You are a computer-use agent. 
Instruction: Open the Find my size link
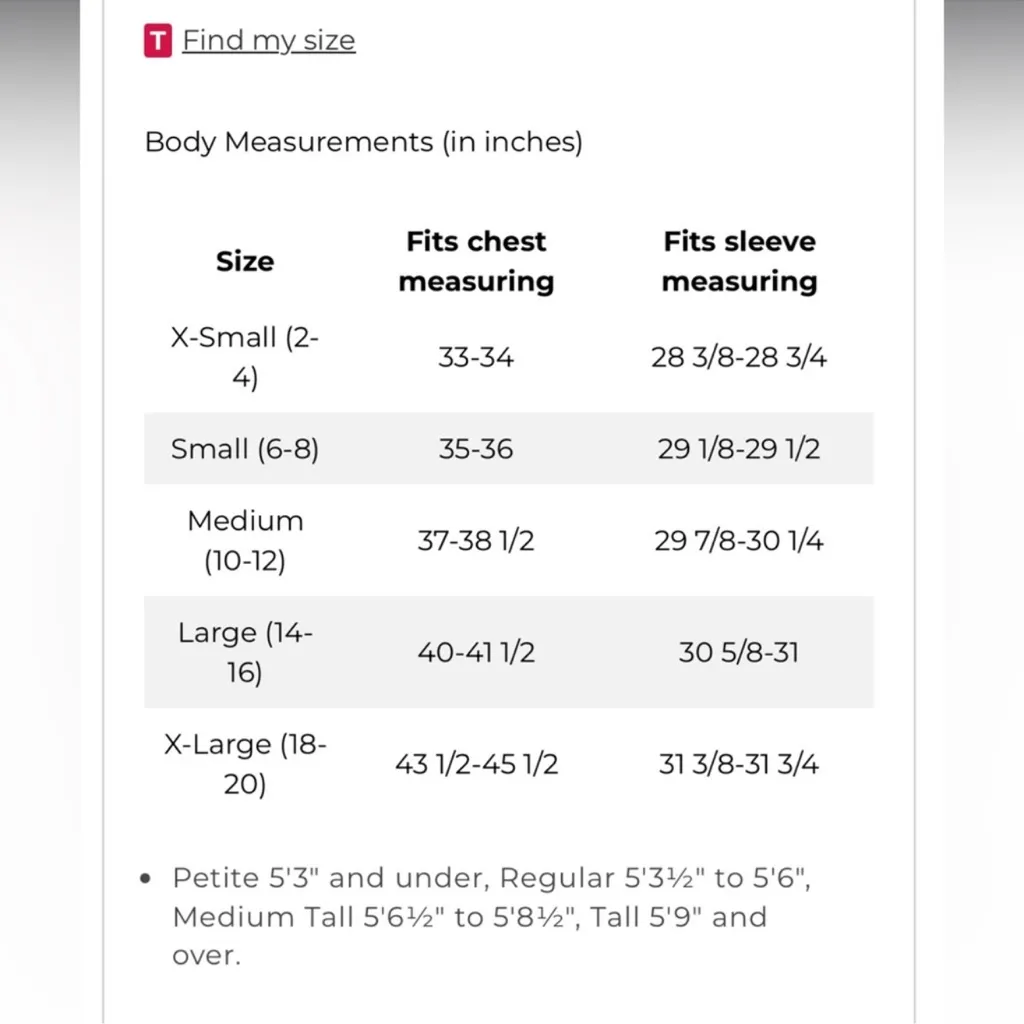coord(268,41)
